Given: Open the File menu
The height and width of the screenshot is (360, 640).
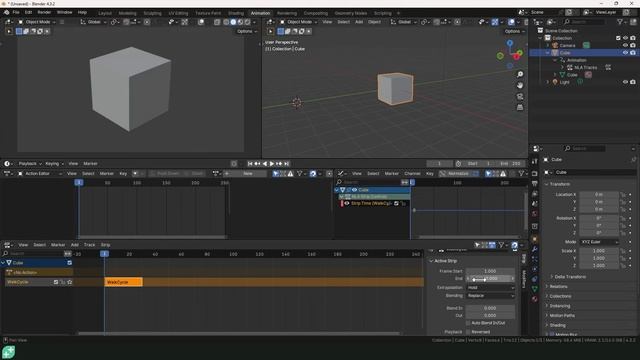Looking at the screenshot, I should click(x=16, y=12).
